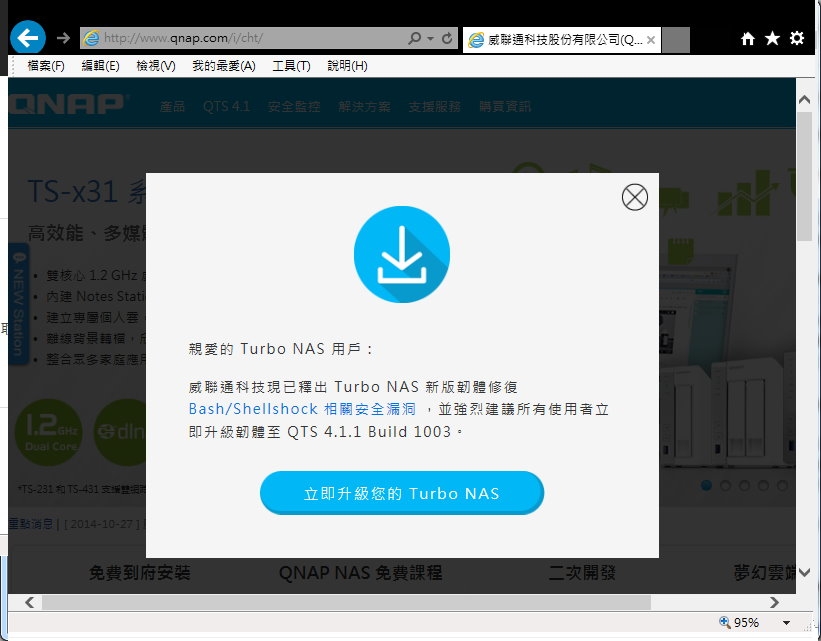Refresh the page with the reload icon
This screenshot has height=641, width=821.
pos(447,38)
